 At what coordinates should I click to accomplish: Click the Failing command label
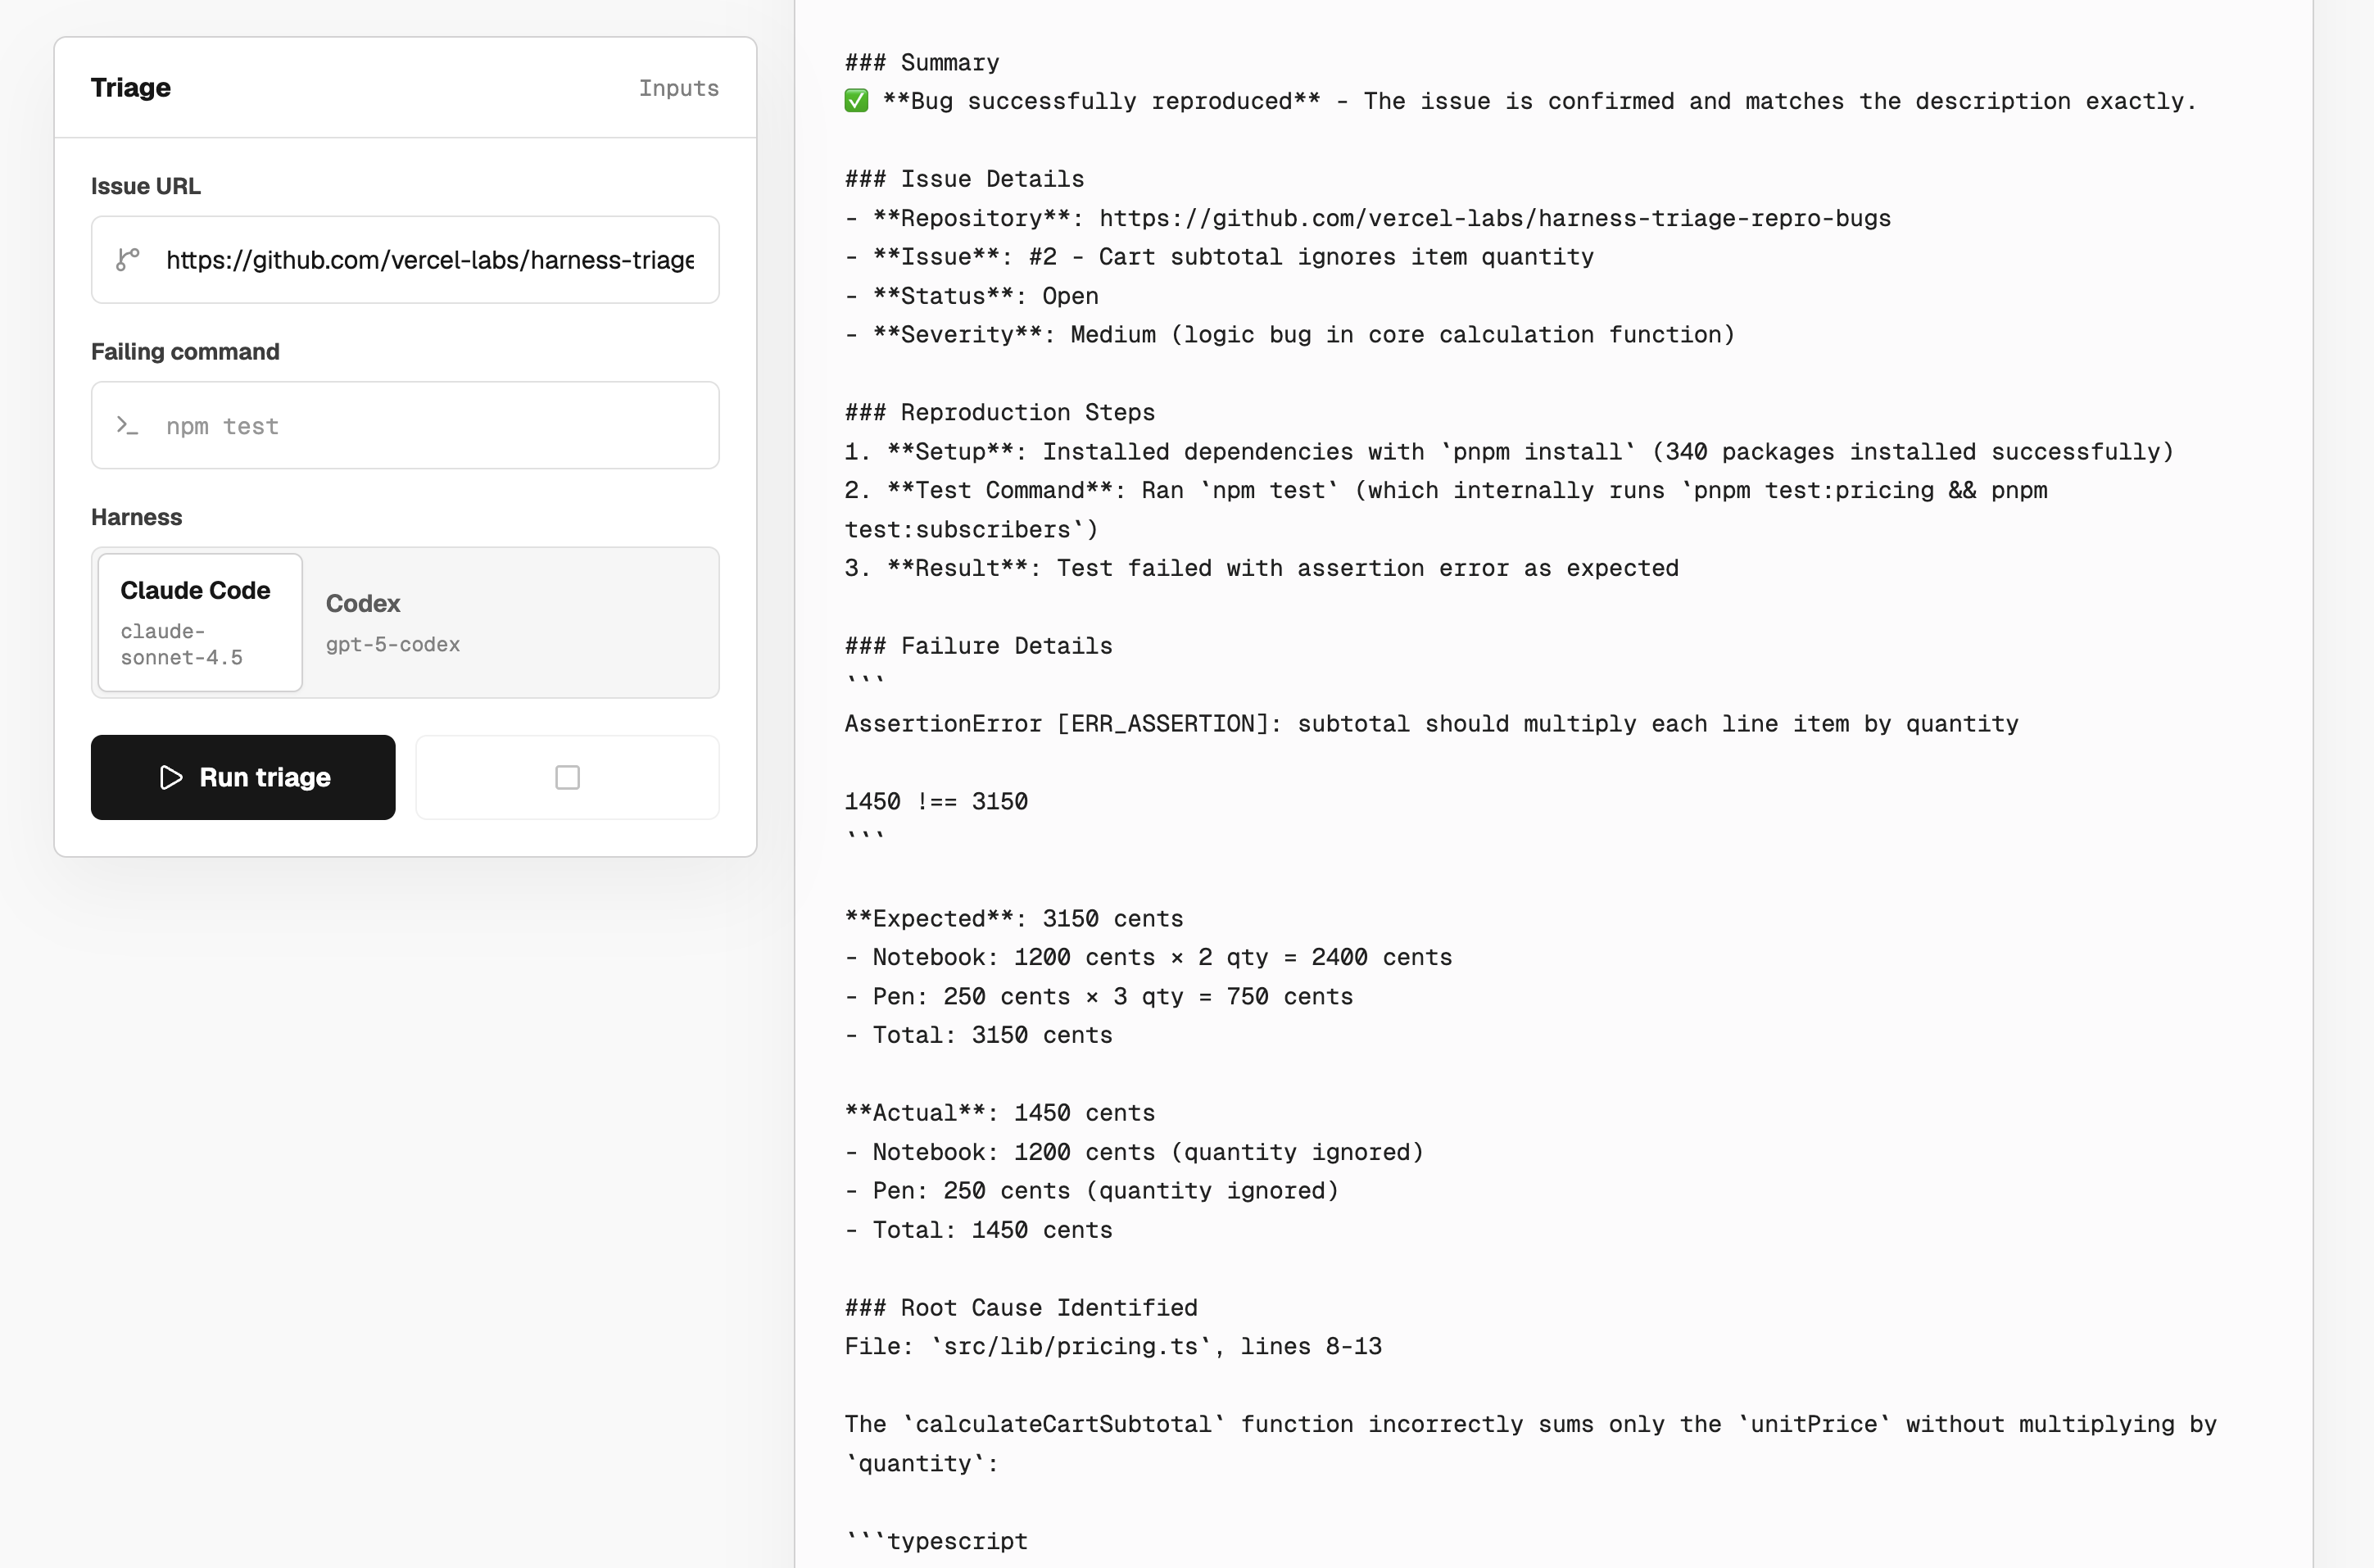click(x=185, y=352)
